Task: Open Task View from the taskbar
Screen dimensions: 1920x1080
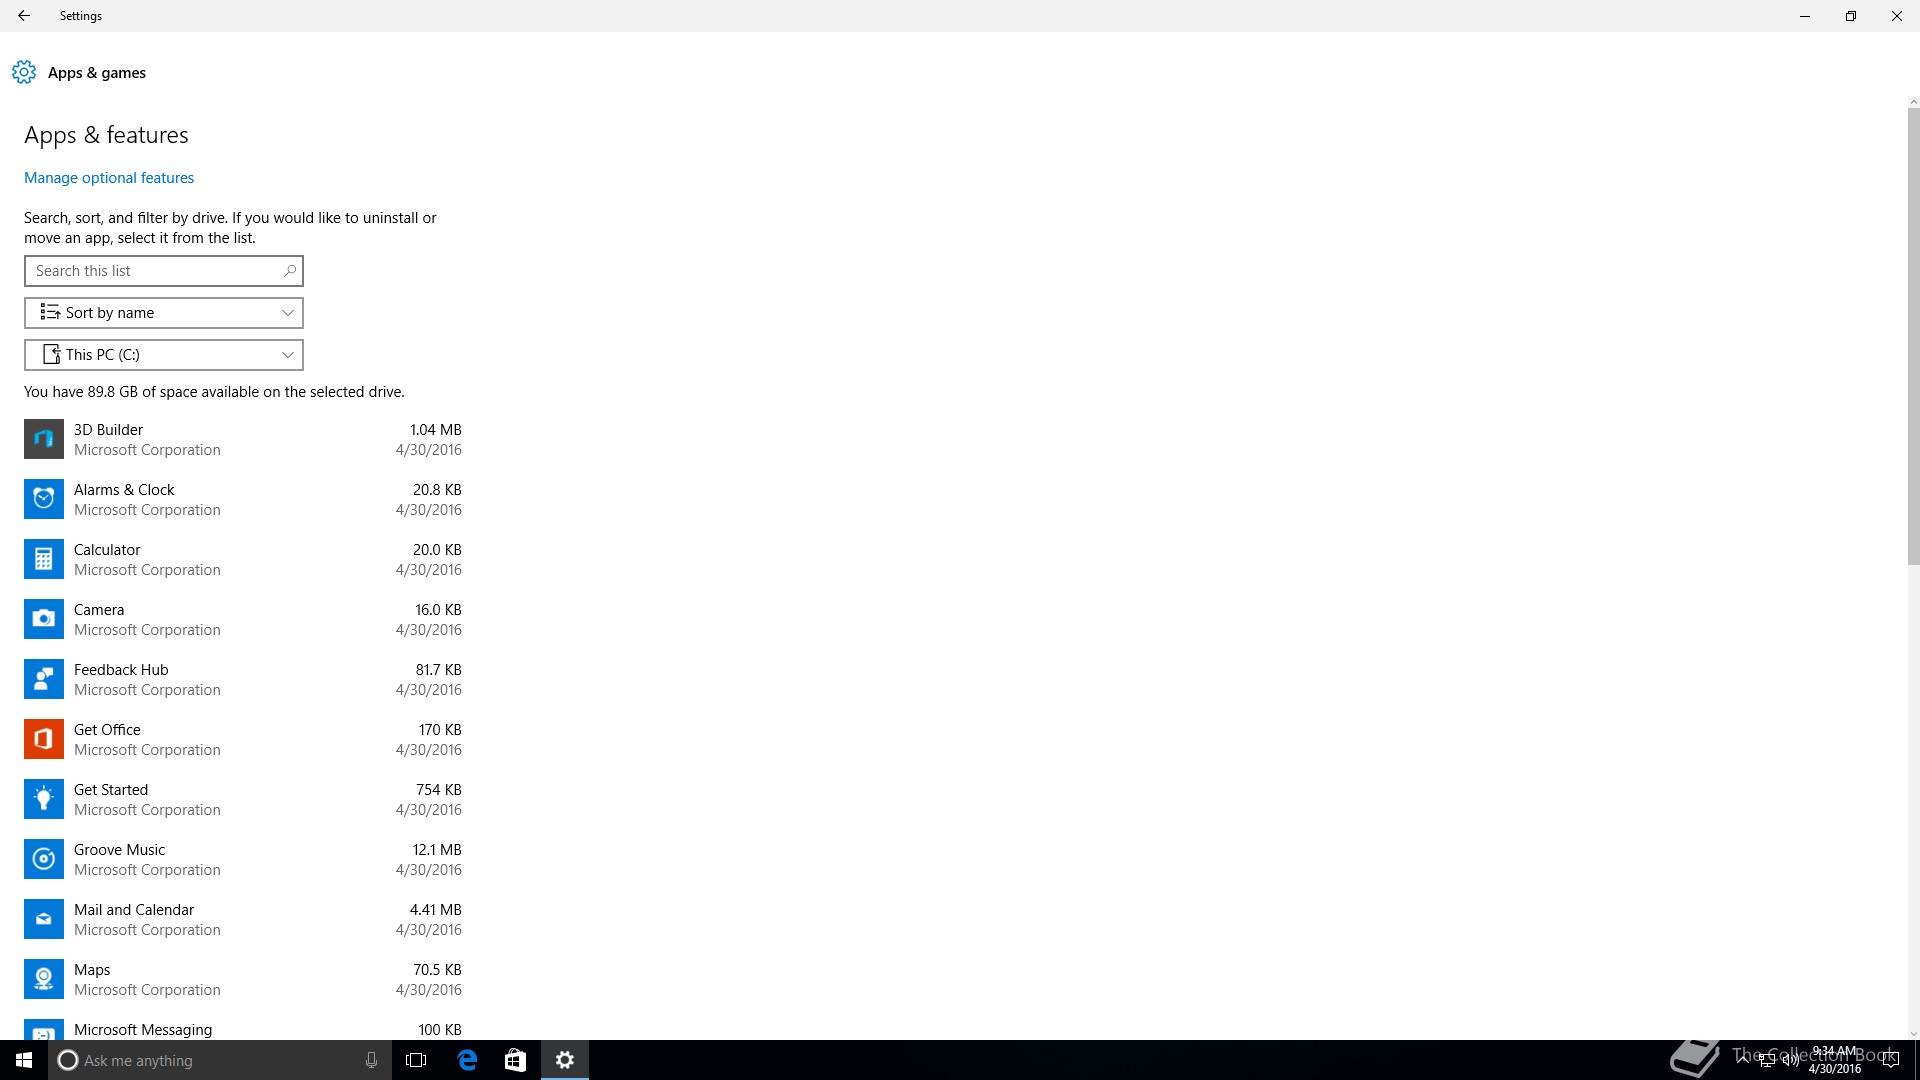Action: [x=416, y=1060]
